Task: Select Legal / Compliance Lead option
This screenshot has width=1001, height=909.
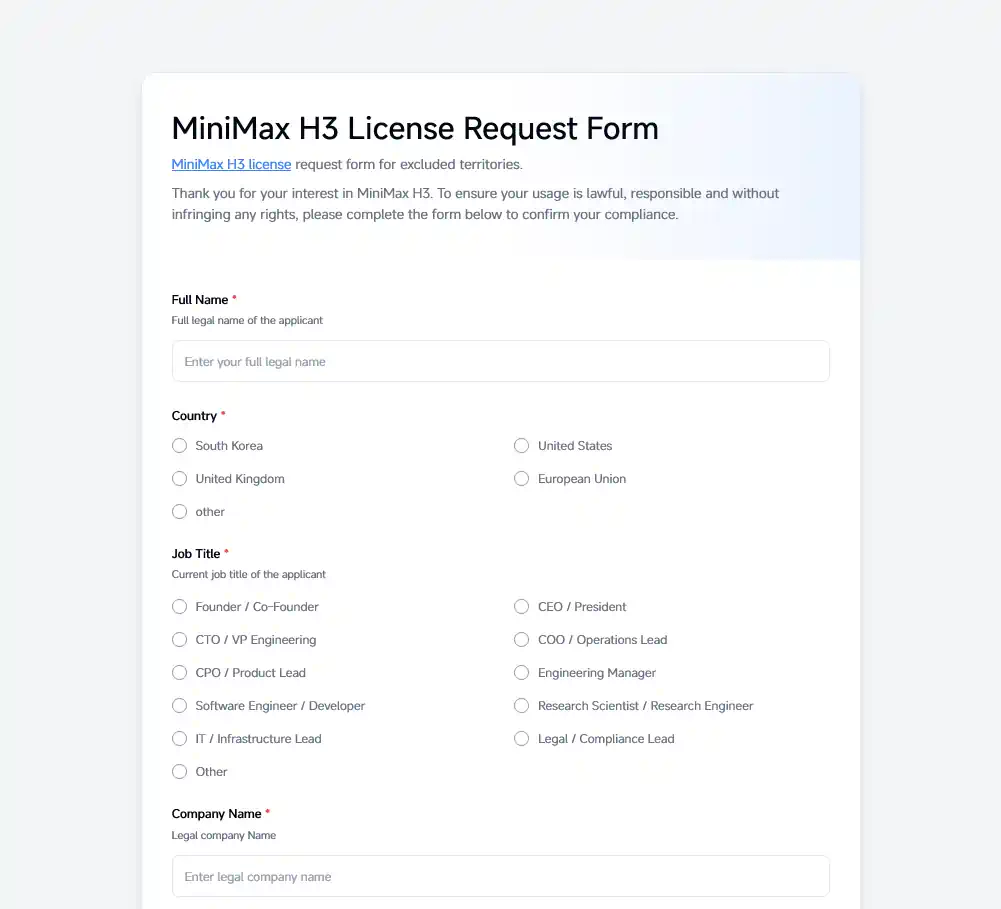Action: [522, 739]
